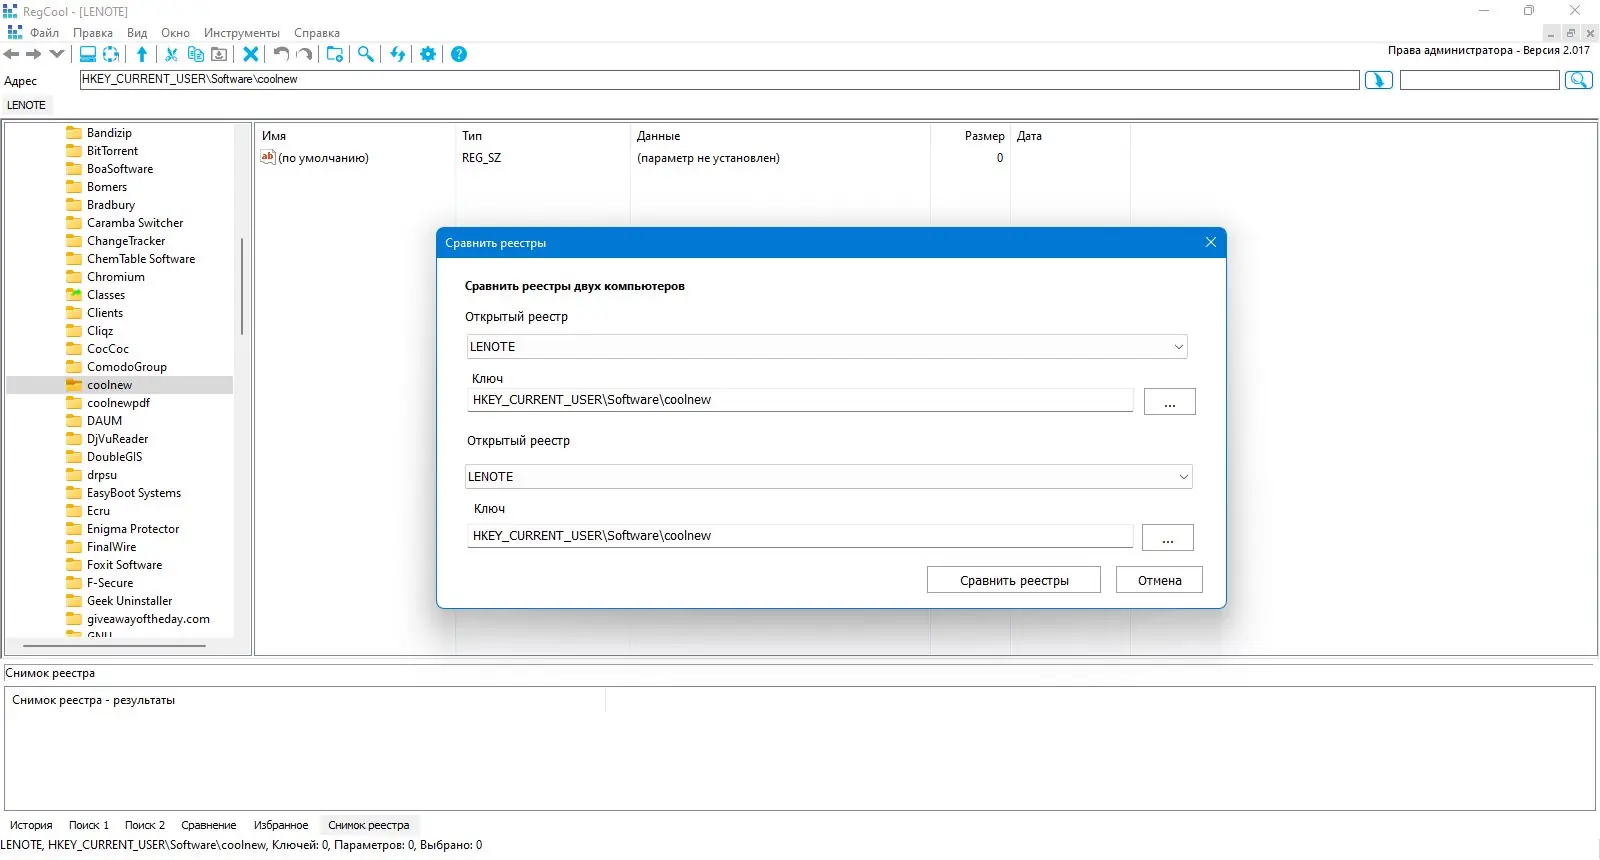
Task: Click the blue X delete icon
Action: [x=251, y=54]
